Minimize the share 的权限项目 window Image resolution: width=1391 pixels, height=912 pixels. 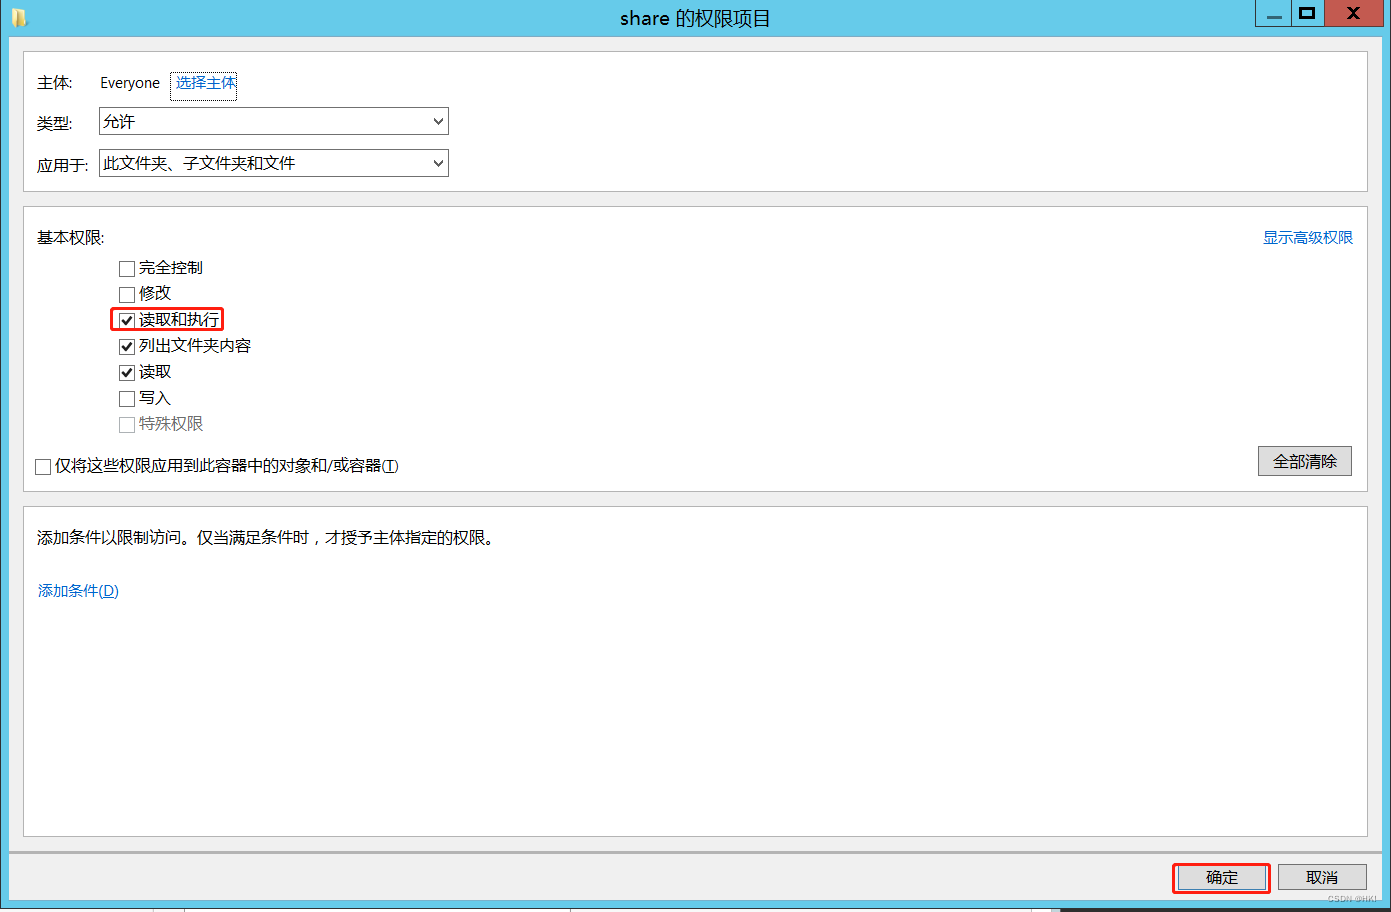(x=1273, y=14)
